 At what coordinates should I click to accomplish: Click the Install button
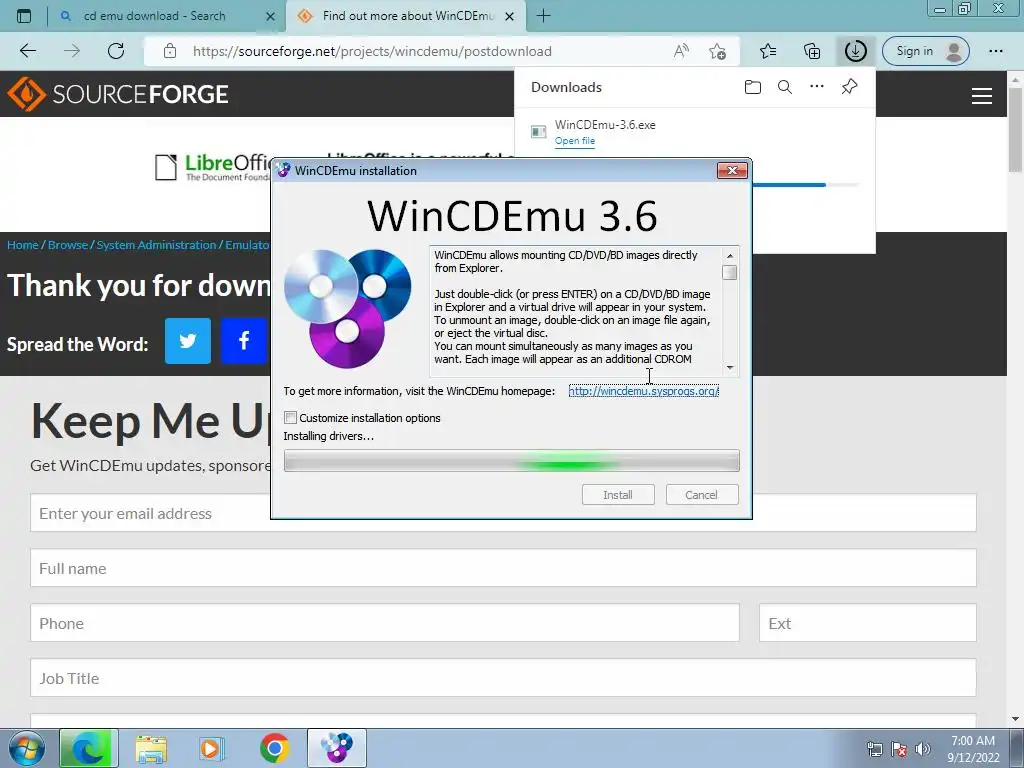(x=618, y=495)
